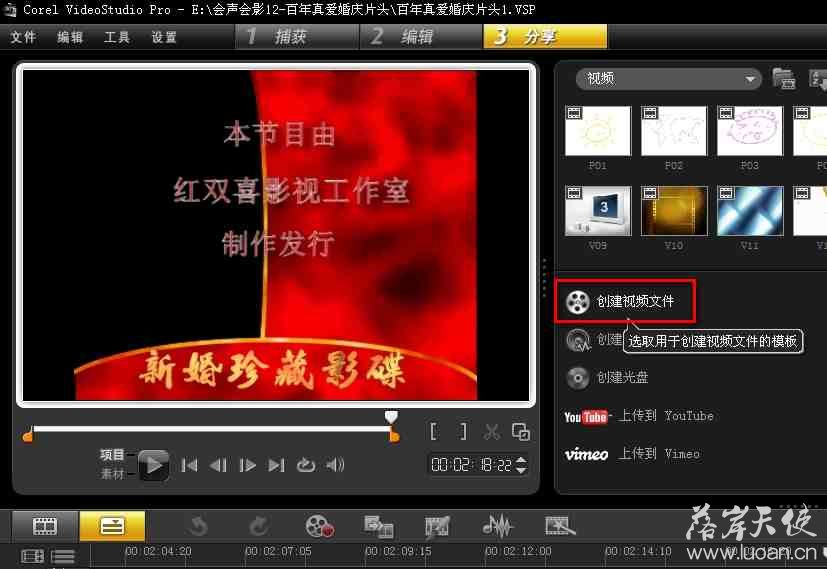Select the V10 video thumbnail

tap(674, 211)
